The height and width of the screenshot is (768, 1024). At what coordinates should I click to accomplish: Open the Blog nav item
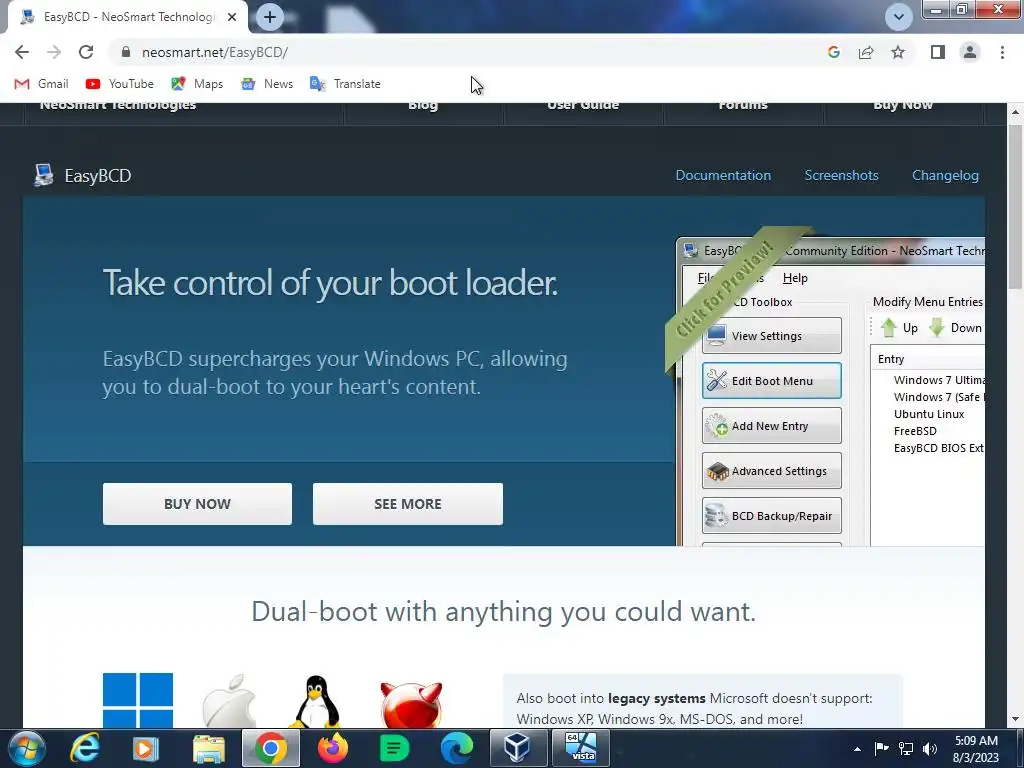coord(423,106)
